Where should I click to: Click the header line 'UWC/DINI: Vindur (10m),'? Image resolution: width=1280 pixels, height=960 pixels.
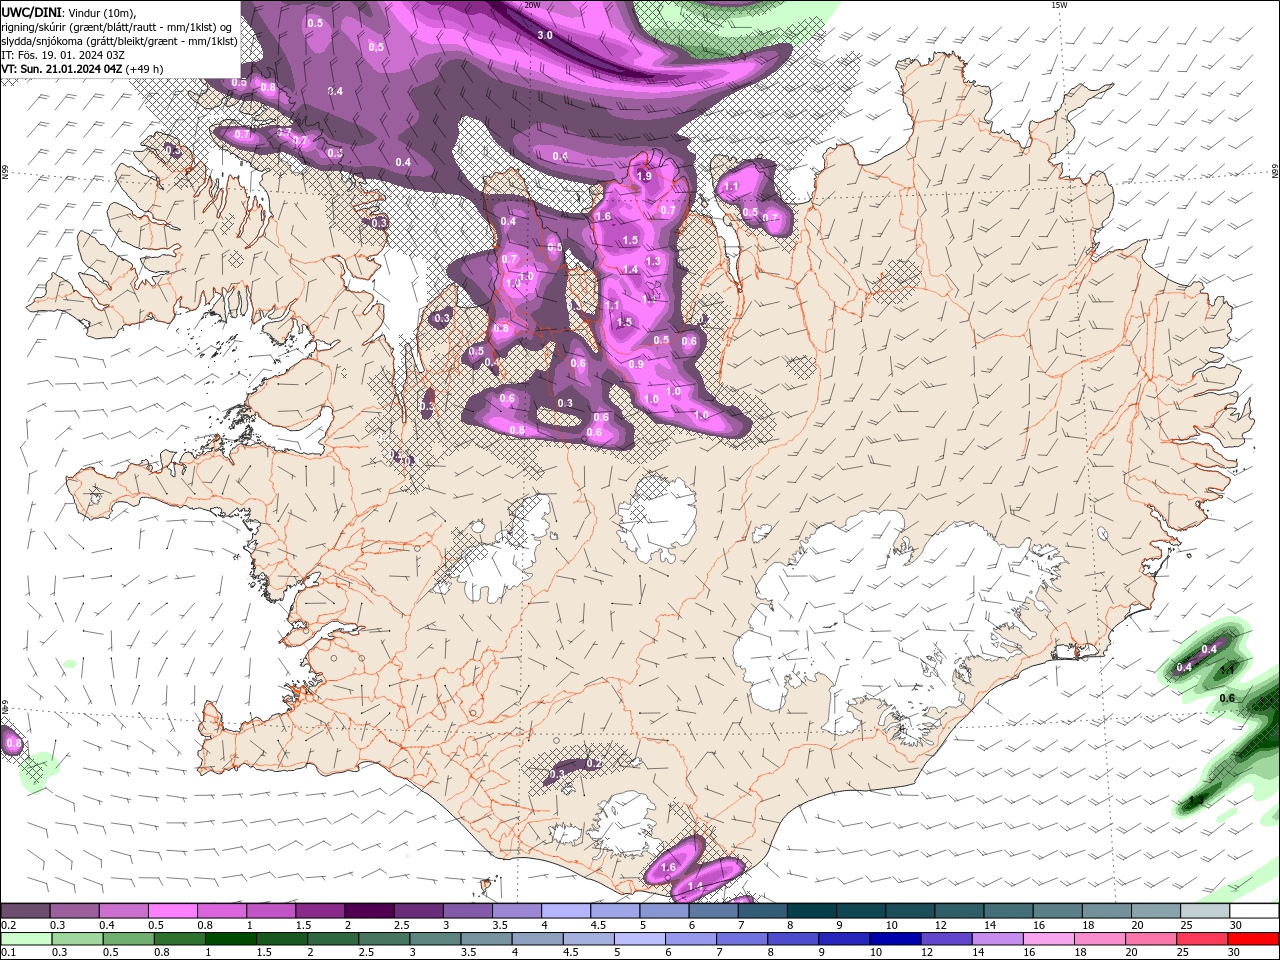tap(67, 12)
